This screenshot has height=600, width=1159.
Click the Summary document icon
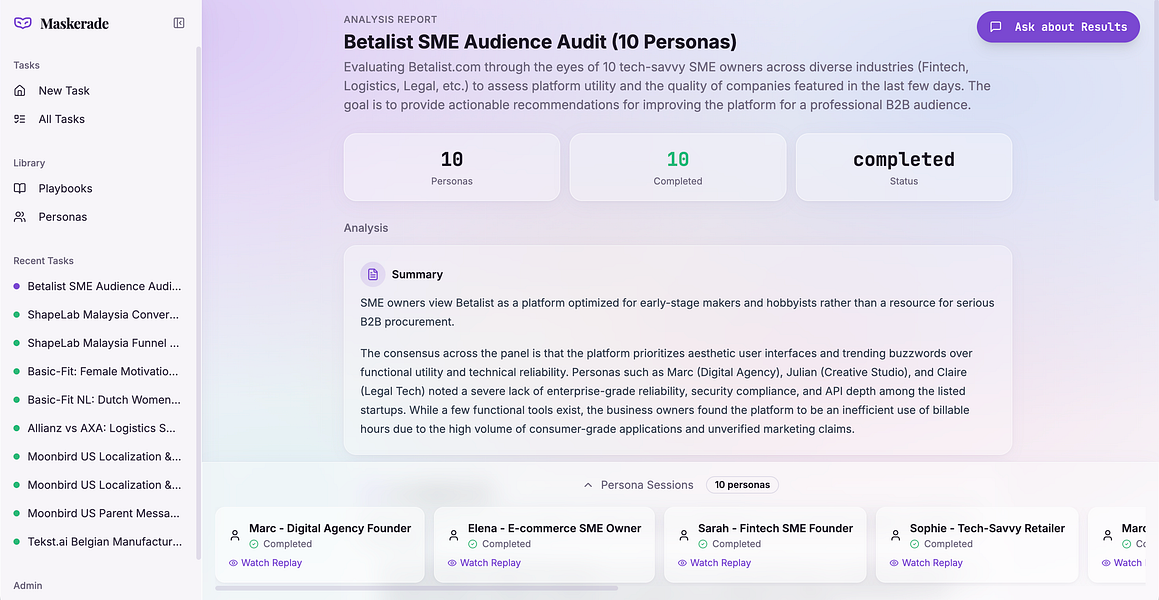pyautogui.click(x=373, y=274)
